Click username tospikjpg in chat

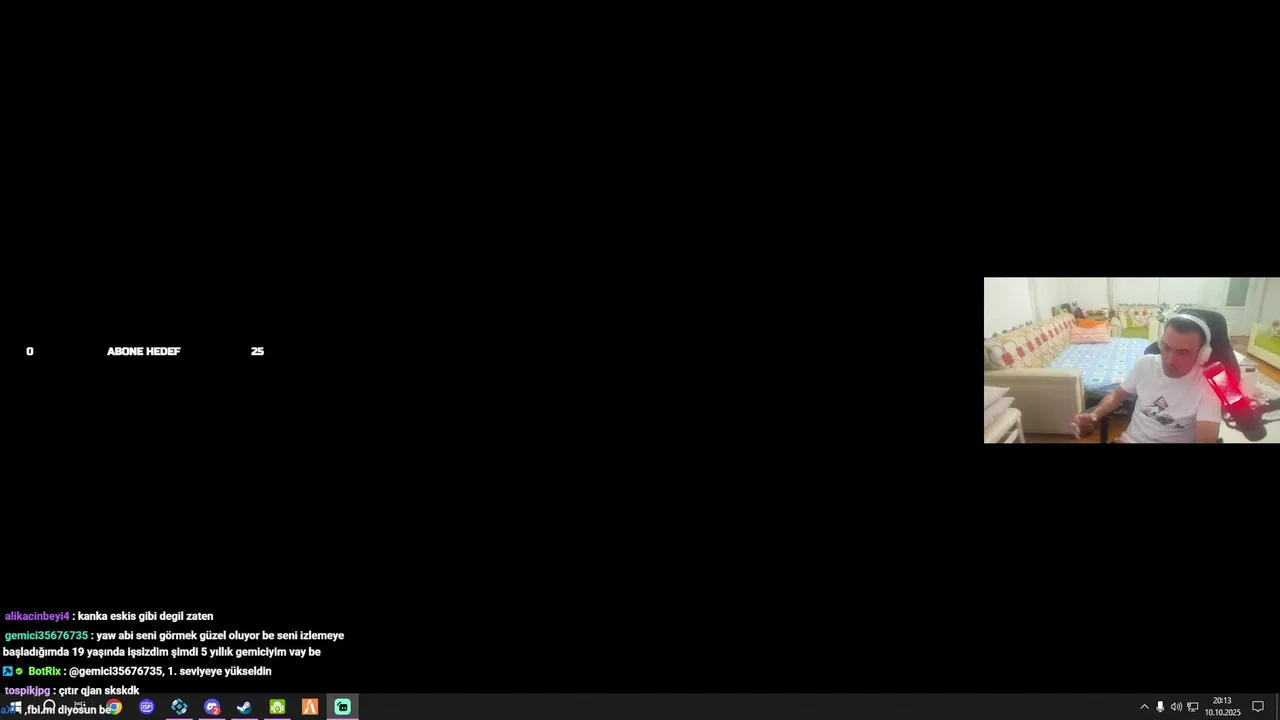27,690
